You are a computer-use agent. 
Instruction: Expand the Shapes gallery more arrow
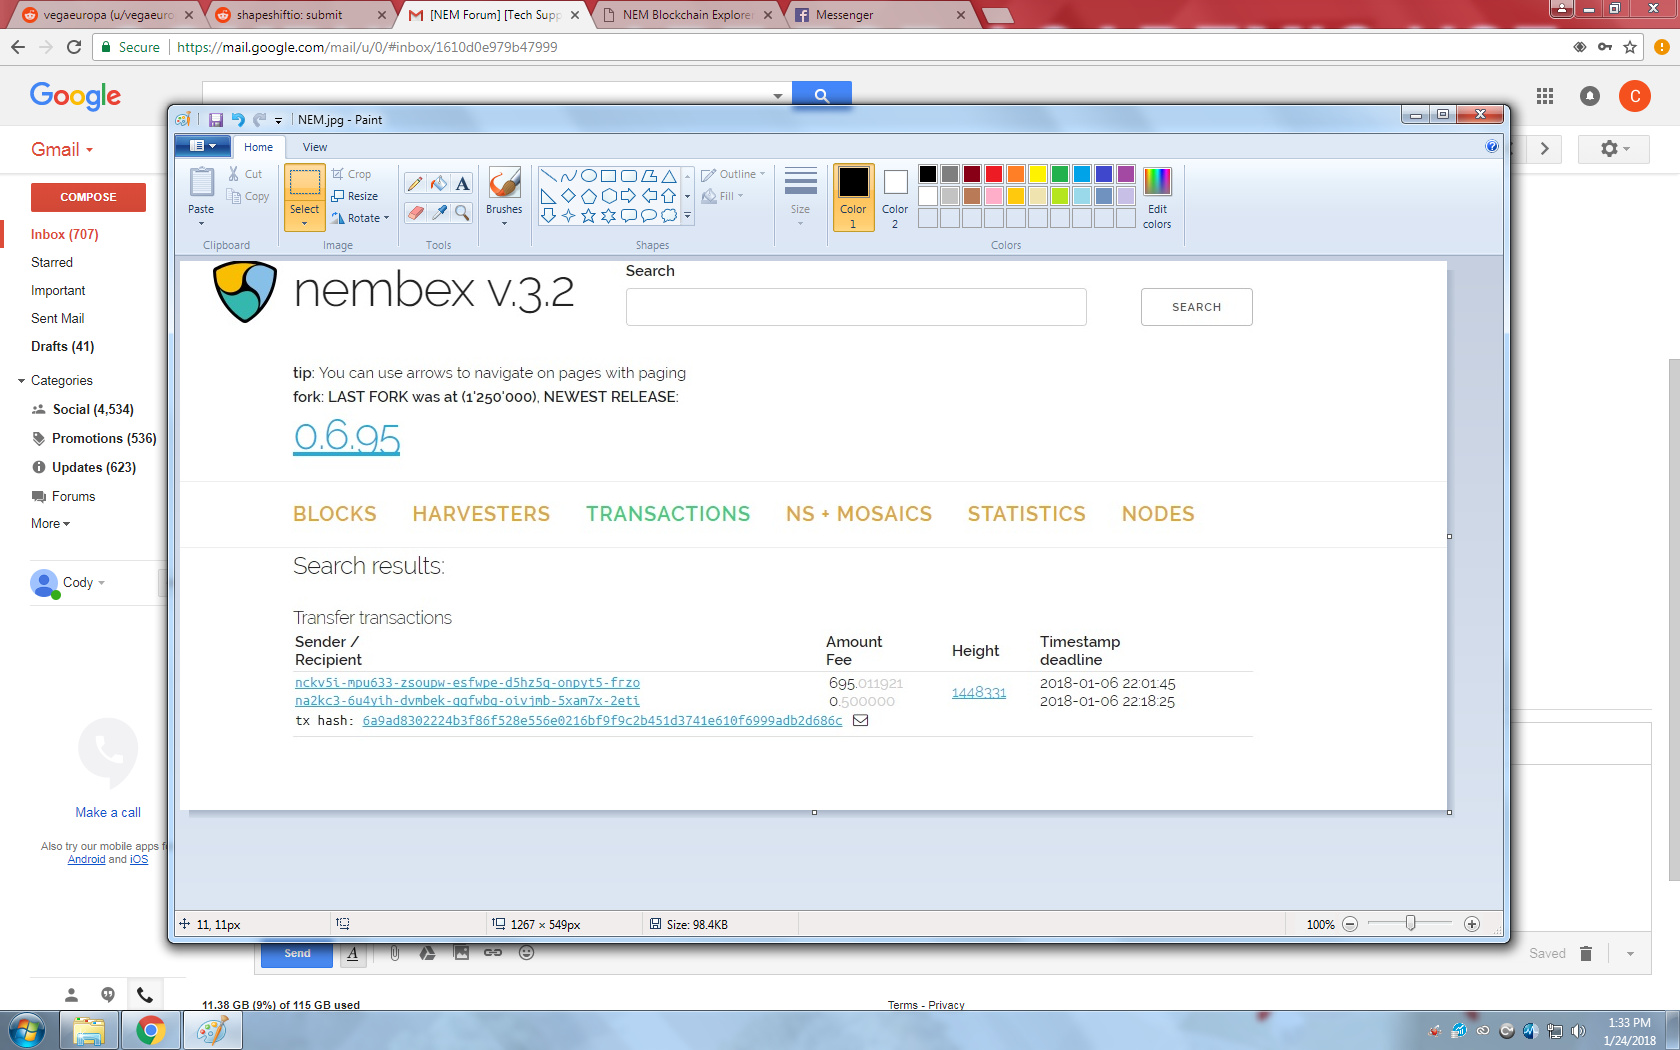click(x=687, y=215)
